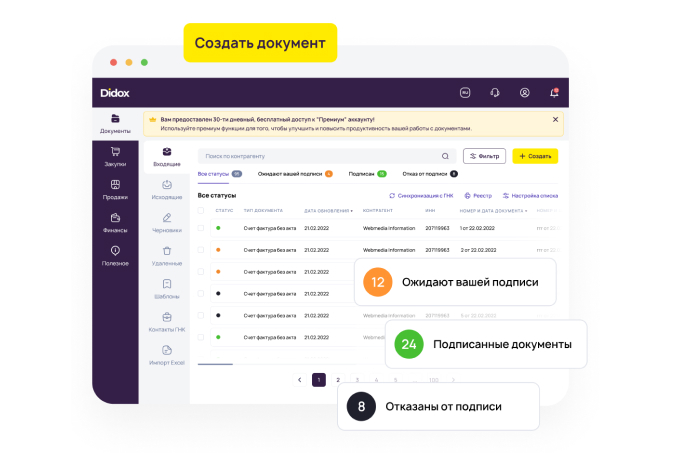Open the user profile icon
This screenshot has height=453, width=680.
tap(524, 93)
